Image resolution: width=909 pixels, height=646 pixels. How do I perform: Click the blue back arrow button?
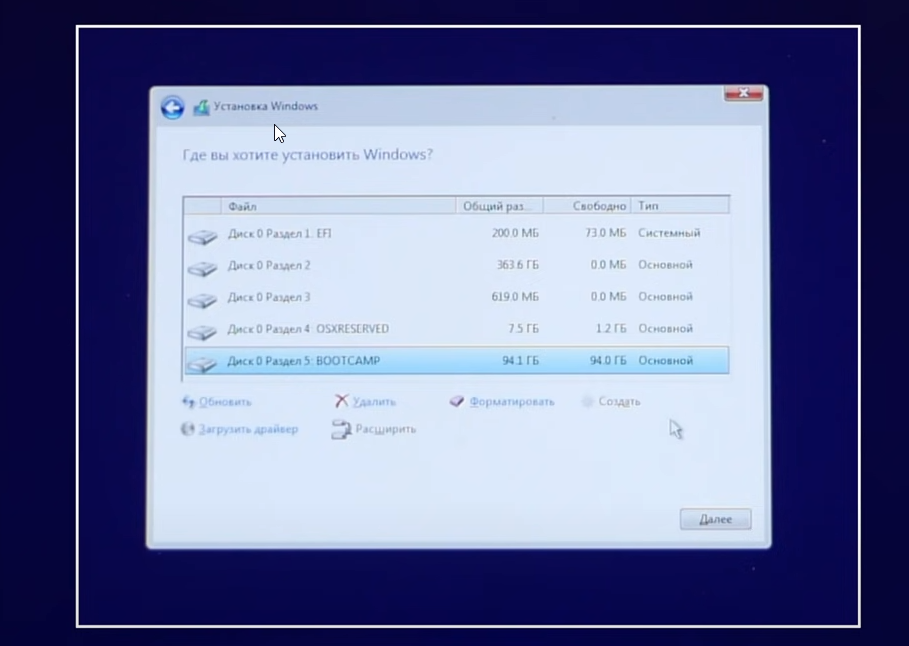click(172, 108)
